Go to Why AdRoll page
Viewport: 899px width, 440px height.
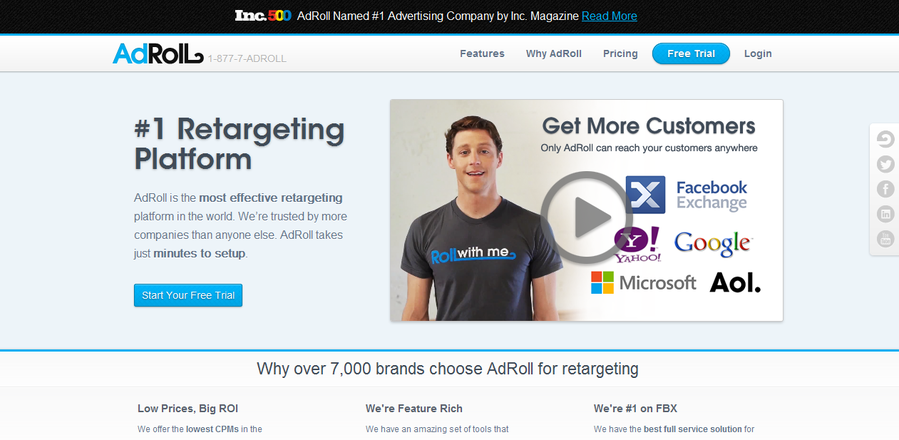pyautogui.click(x=554, y=53)
